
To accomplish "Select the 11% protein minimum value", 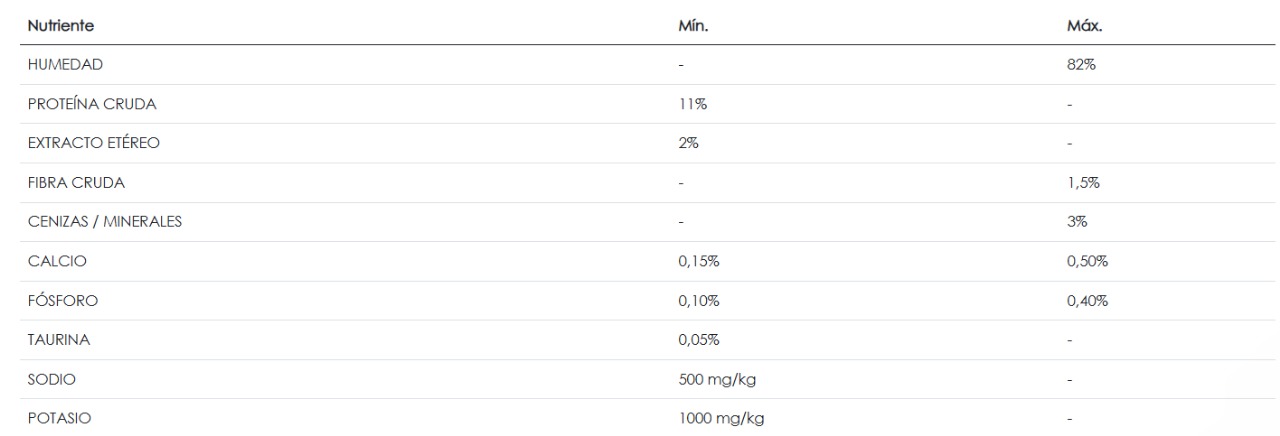I will (690, 104).
